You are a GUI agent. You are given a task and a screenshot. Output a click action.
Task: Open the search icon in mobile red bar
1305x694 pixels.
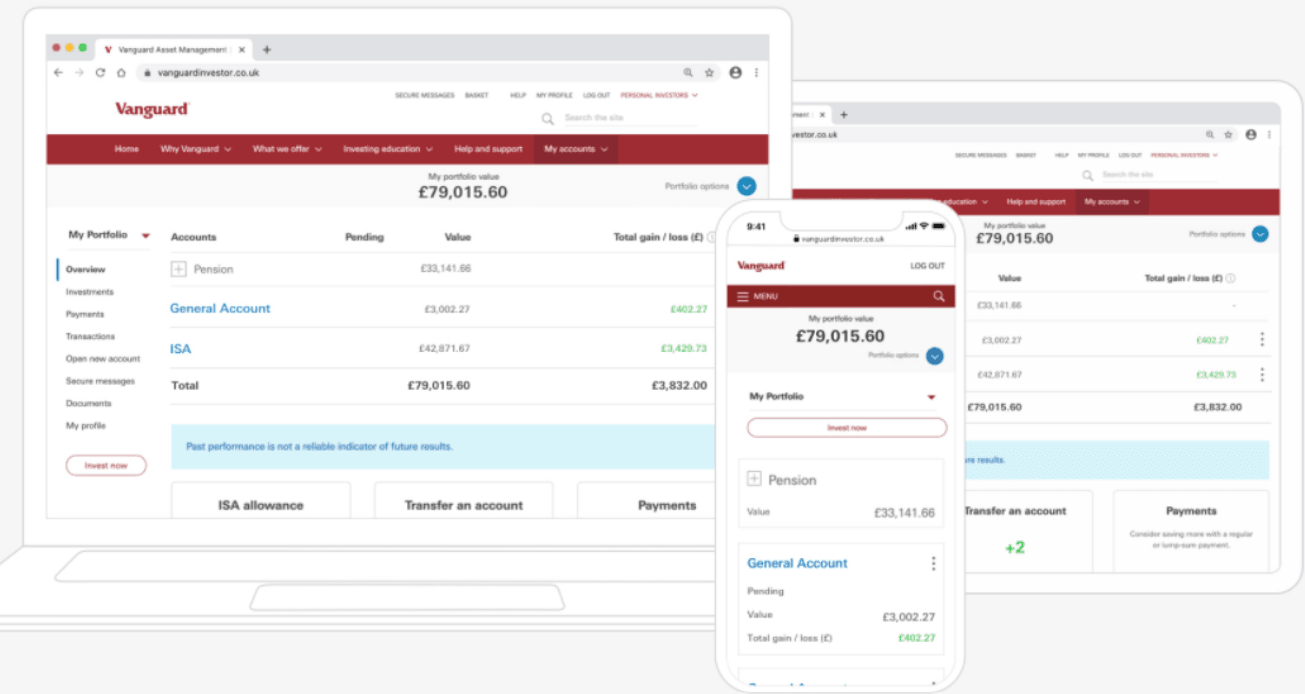(939, 296)
